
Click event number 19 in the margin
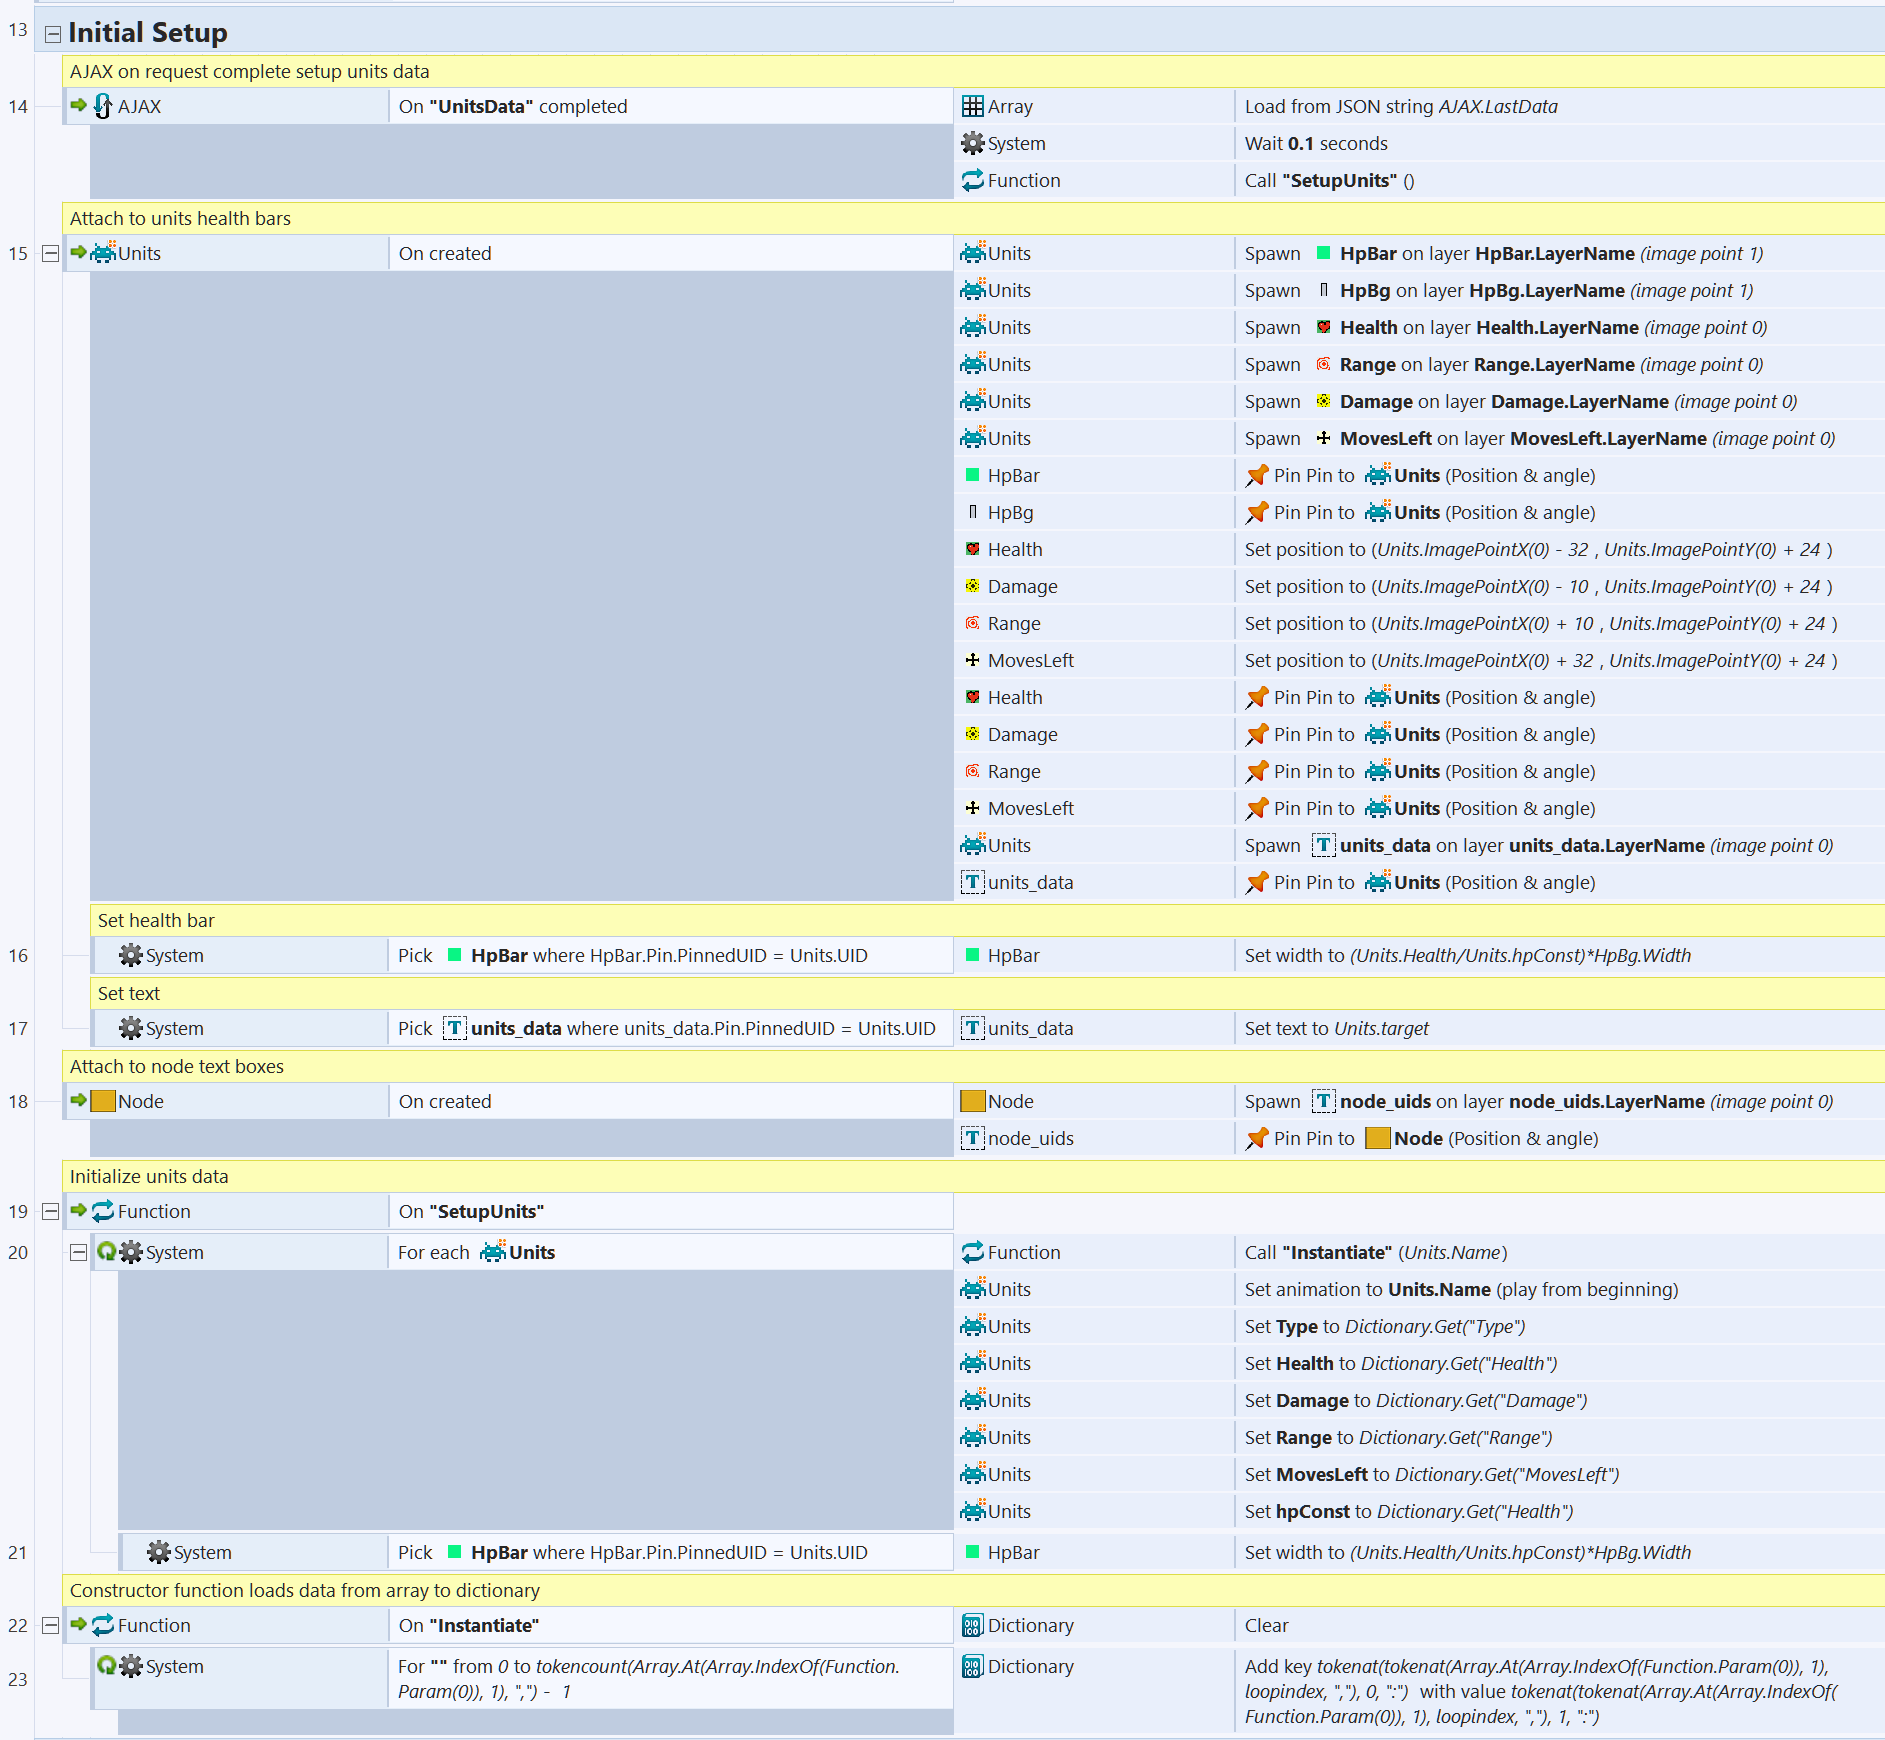18,1212
